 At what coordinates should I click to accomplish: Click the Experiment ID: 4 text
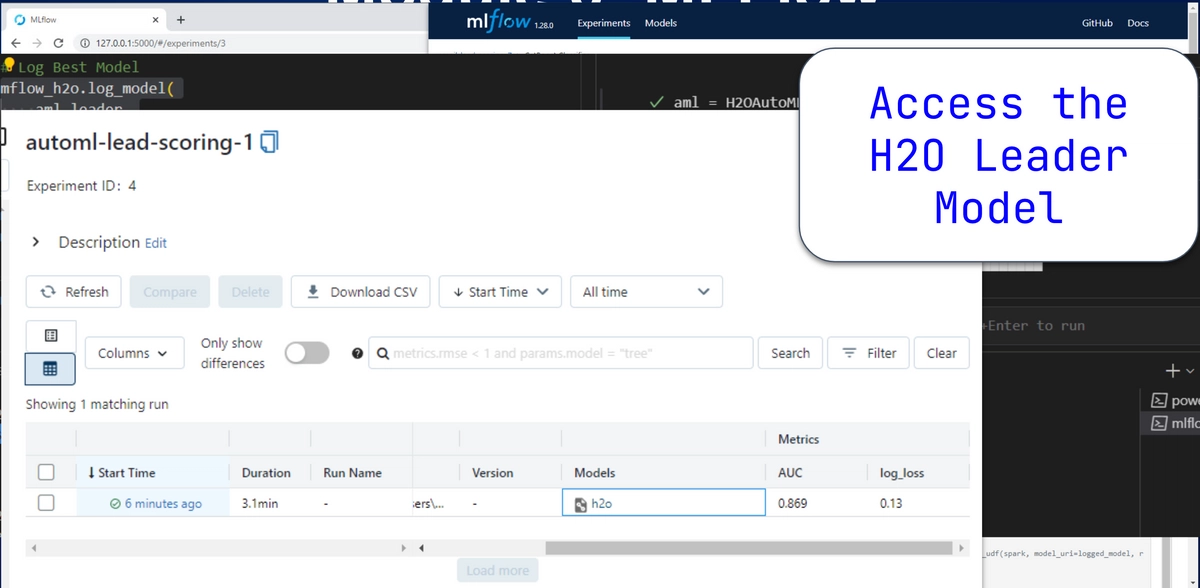(81, 186)
